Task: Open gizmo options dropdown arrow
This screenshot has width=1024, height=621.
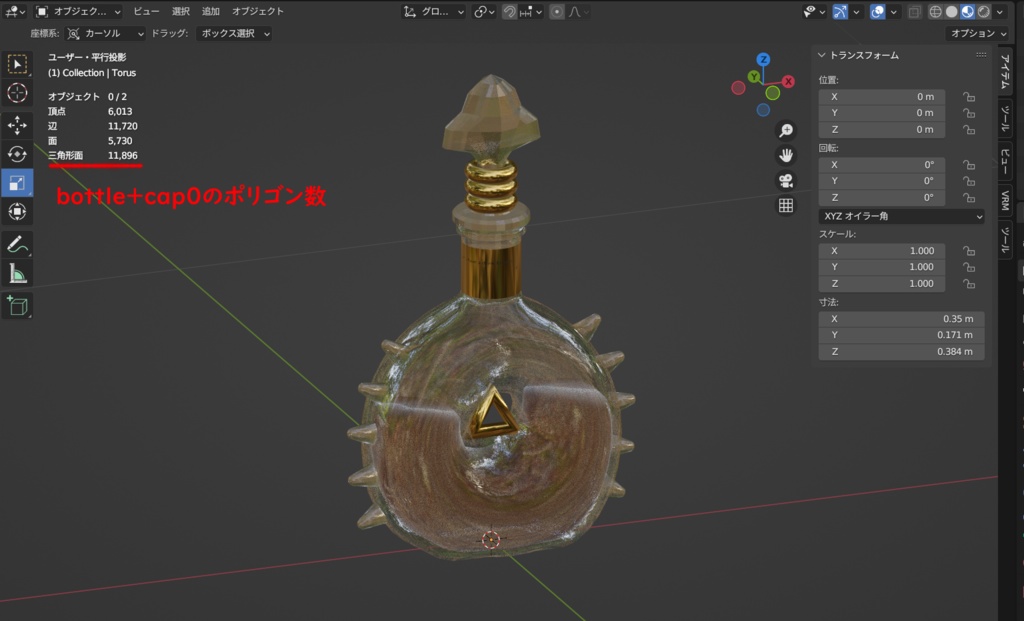Action: point(856,12)
